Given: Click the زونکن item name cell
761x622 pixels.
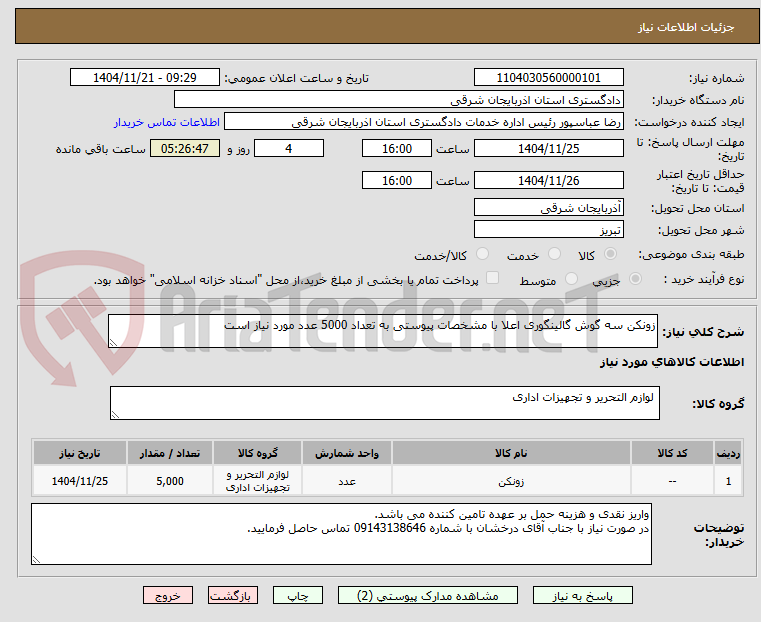Looking at the screenshot, I should point(511,481).
